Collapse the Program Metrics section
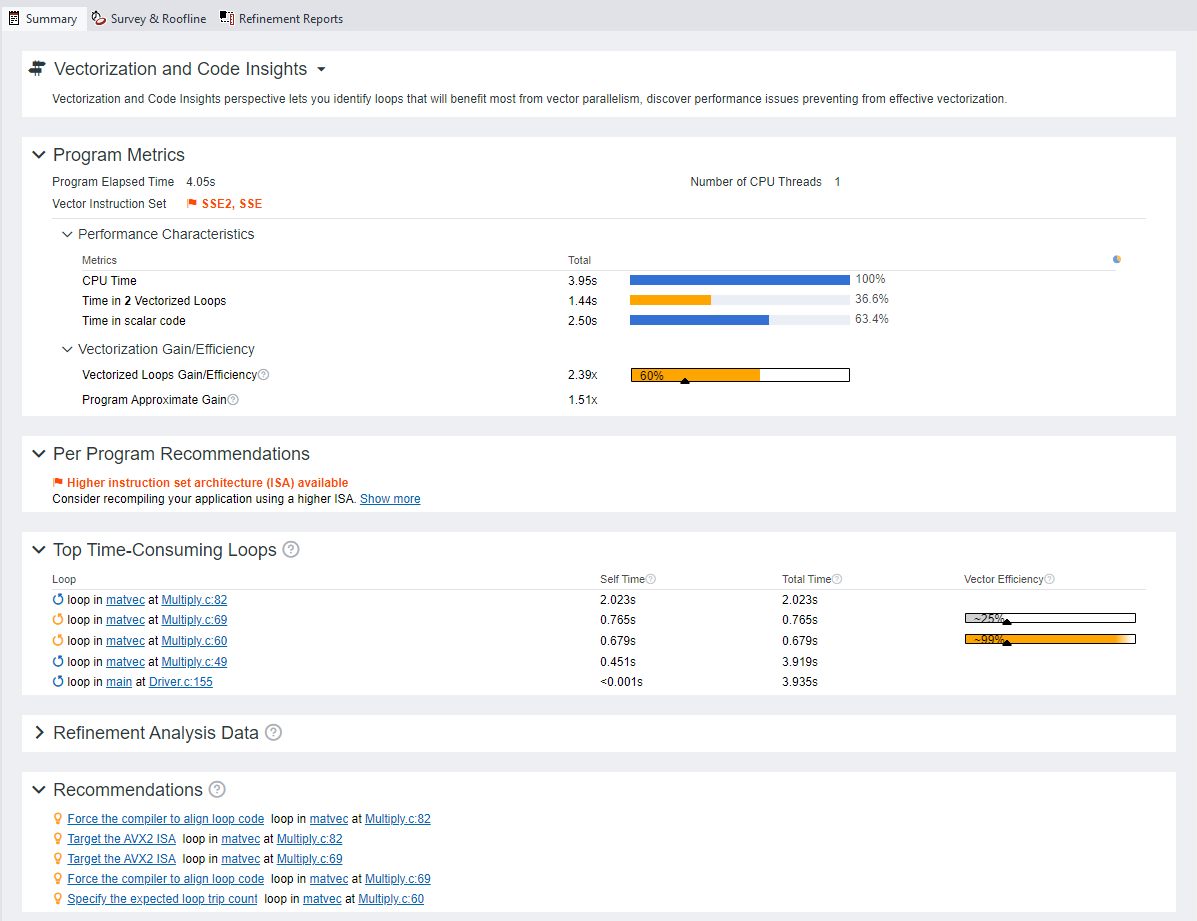Viewport: 1197px width, 921px height. coord(39,155)
